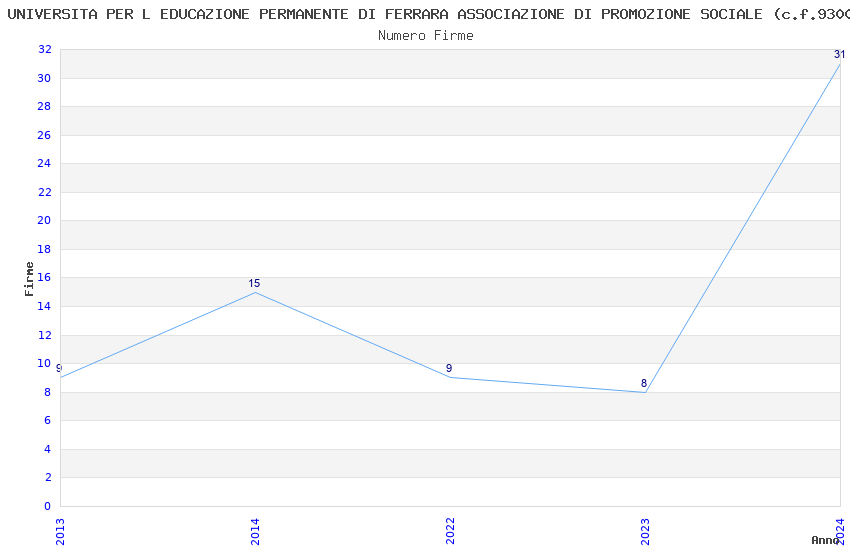Click the y-axis tick value 28
The image size is (850, 550).
(44, 106)
